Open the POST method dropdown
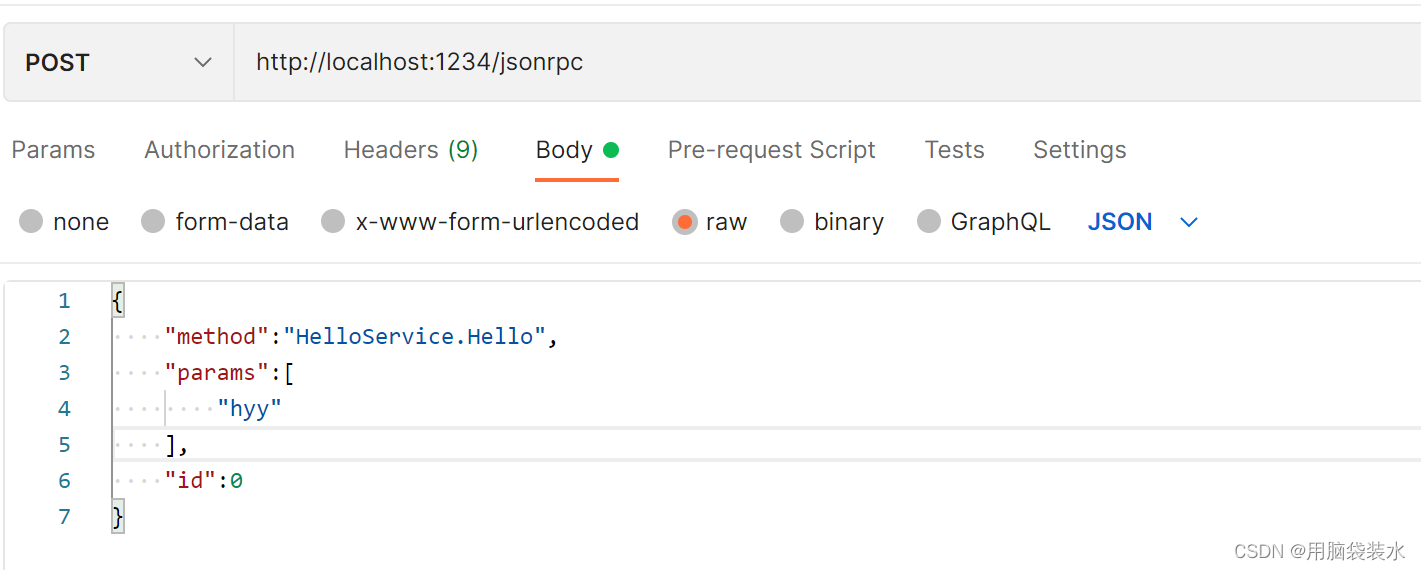 pos(118,63)
